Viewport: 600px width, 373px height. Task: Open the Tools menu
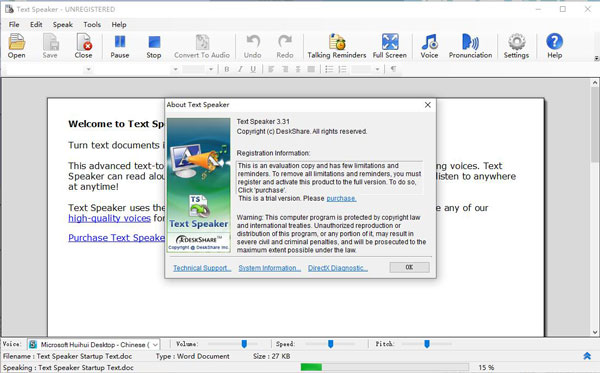coord(92,24)
